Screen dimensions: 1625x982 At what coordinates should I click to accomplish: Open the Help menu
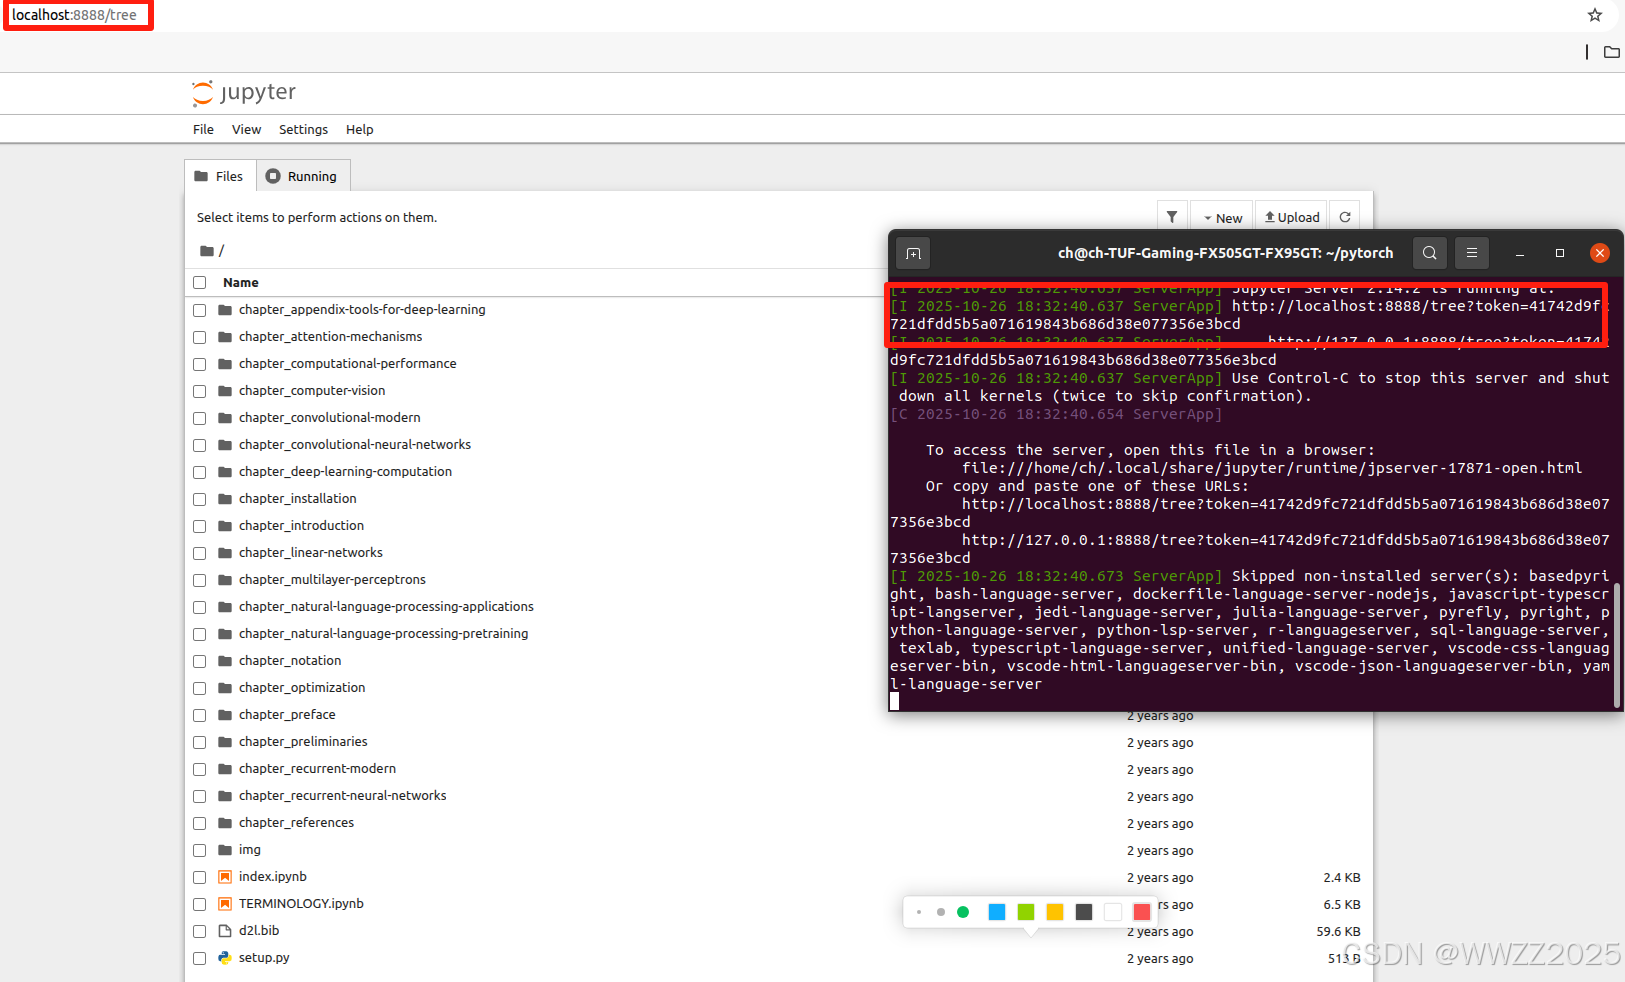tap(359, 130)
